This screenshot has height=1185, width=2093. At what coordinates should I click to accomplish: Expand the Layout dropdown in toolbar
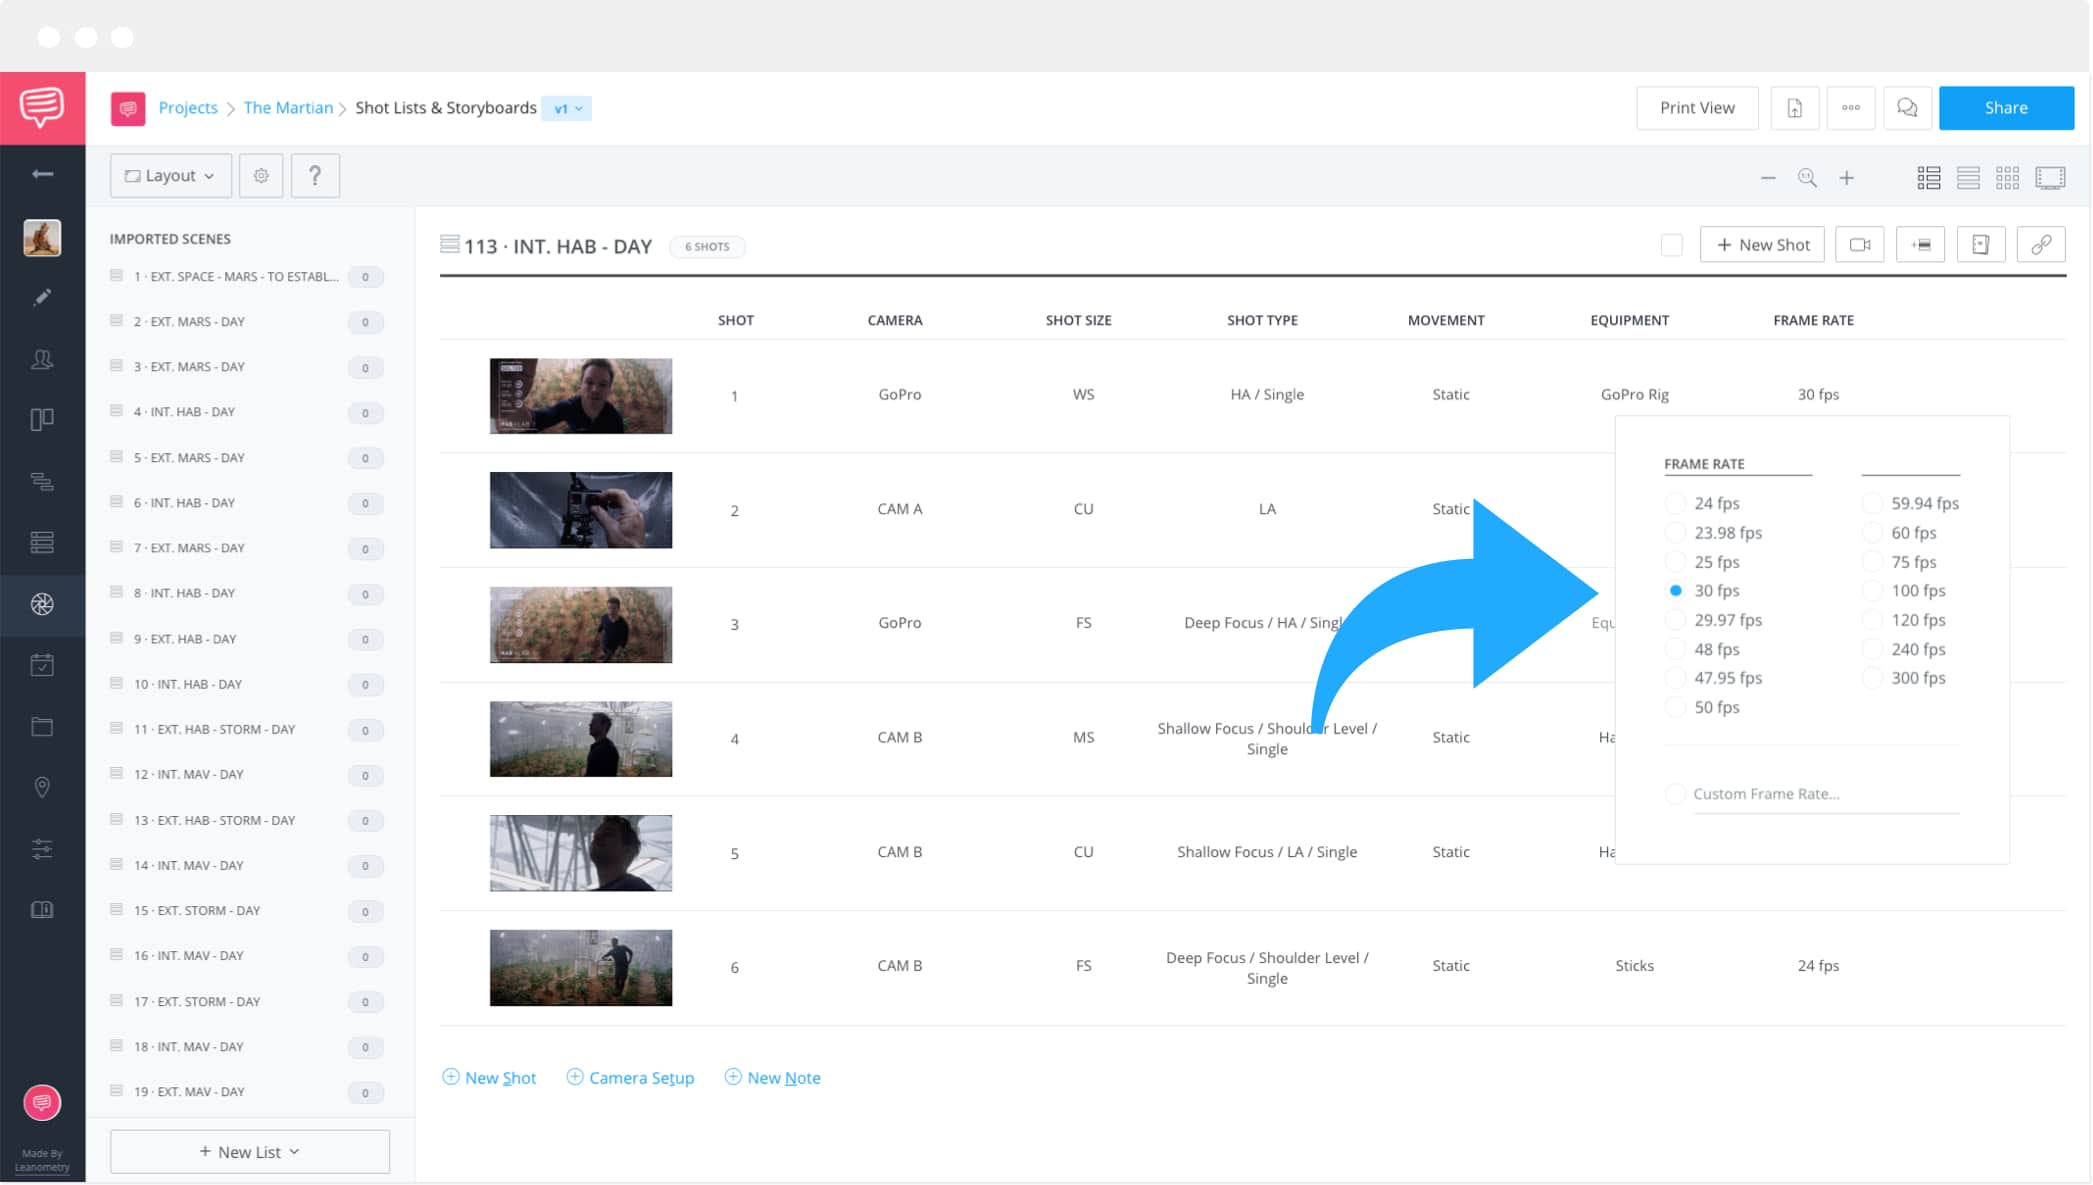tap(167, 175)
